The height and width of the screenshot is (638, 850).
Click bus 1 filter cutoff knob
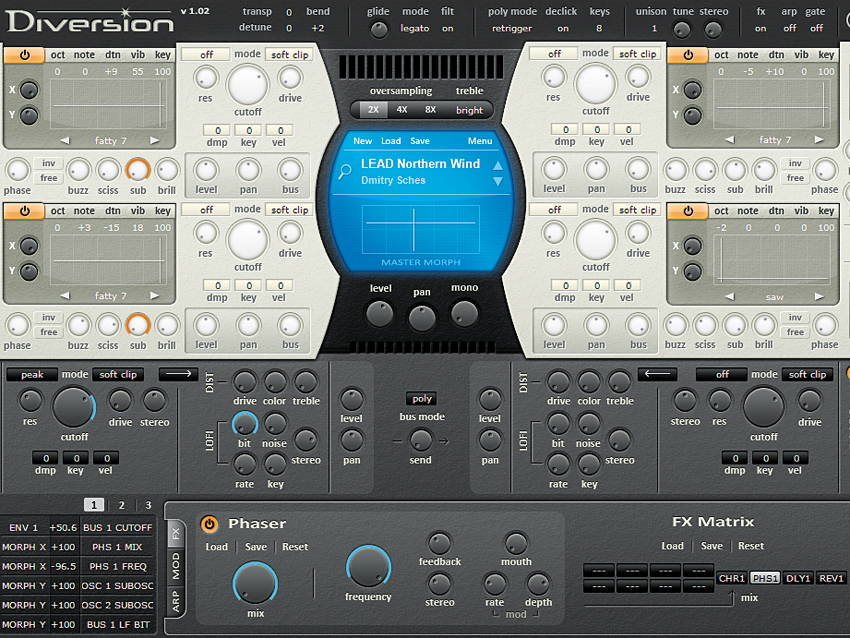(x=74, y=408)
